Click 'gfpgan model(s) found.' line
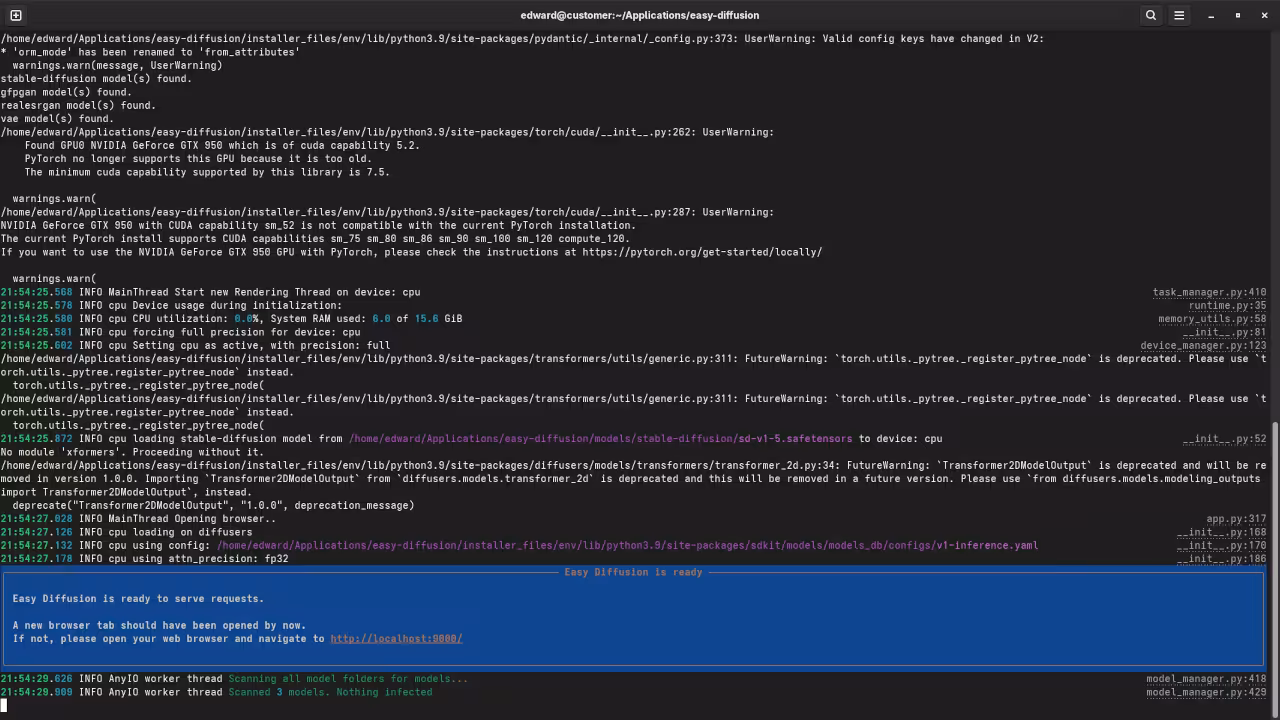This screenshot has width=1280, height=720. (x=66, y=92)
